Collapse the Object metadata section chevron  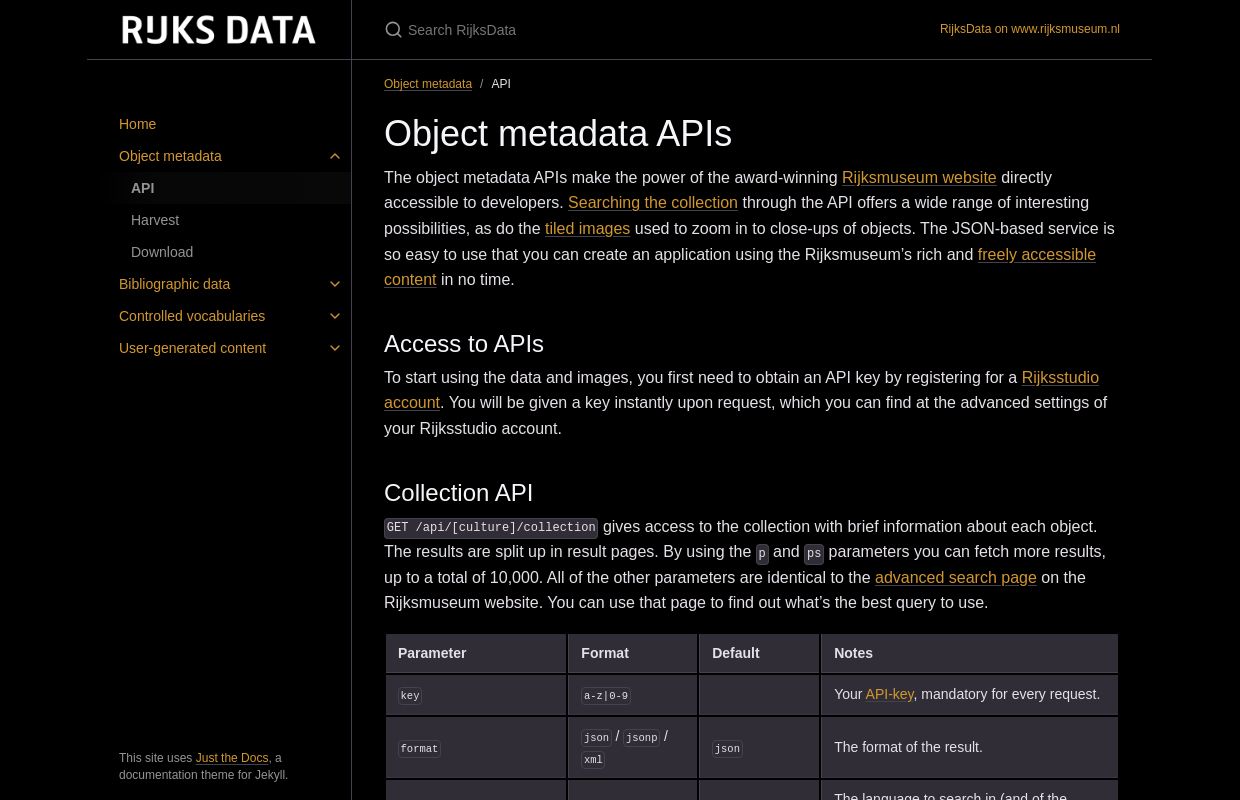[x=335, y=156]
